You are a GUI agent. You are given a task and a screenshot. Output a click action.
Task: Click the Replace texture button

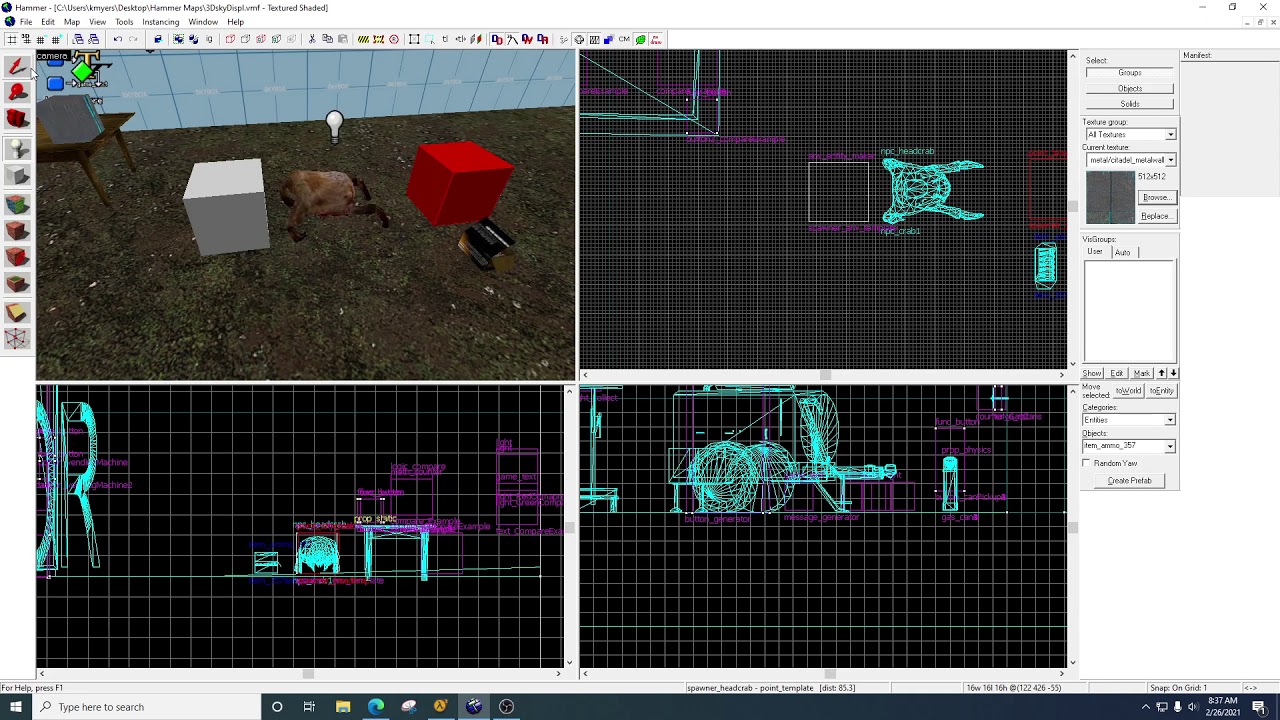pyautogui.click(x=1157, y=216)
